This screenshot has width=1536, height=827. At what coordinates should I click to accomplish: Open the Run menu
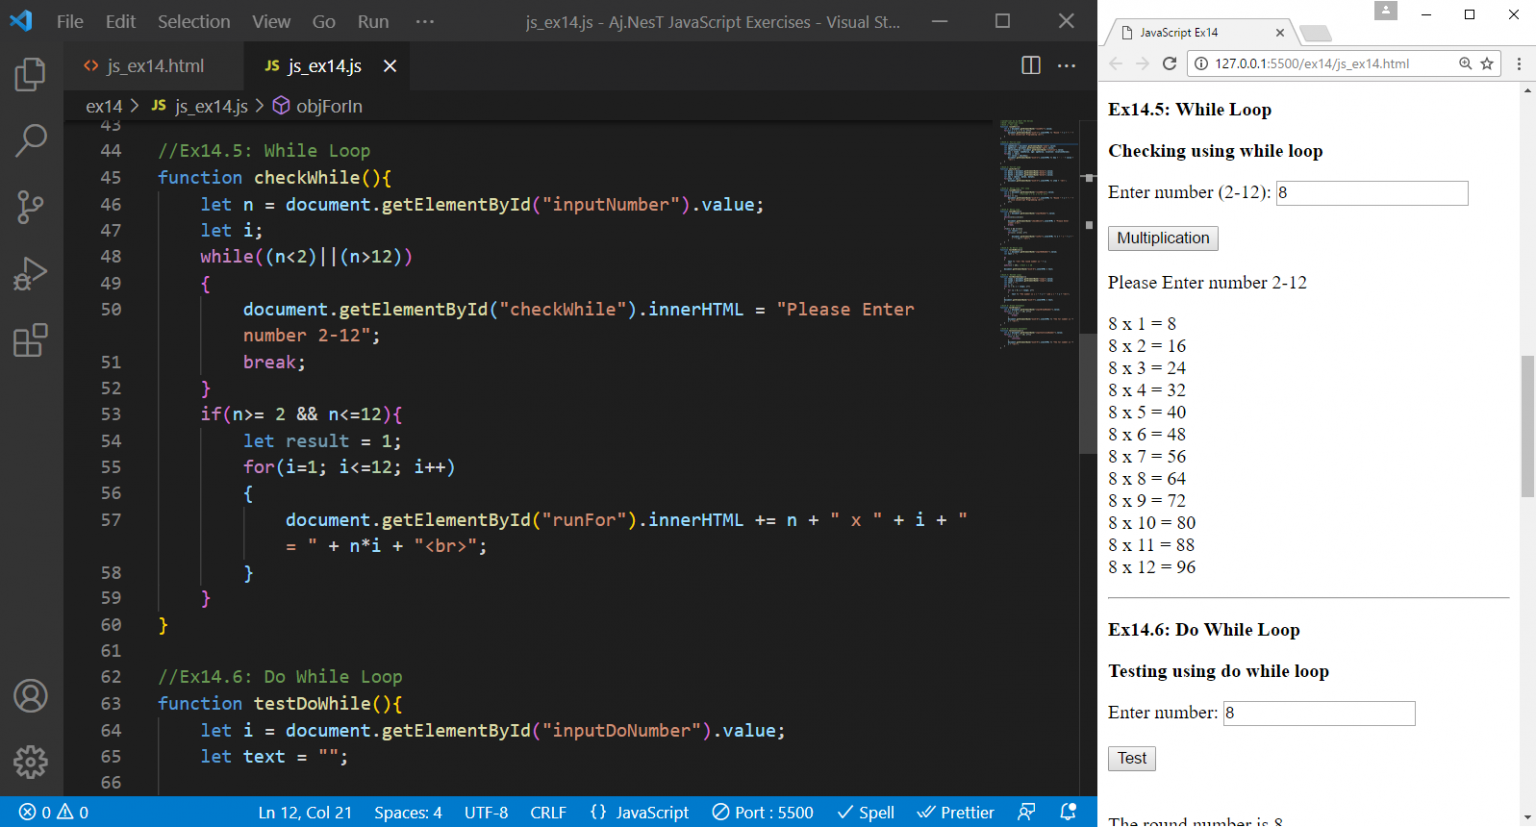(372, 21)
